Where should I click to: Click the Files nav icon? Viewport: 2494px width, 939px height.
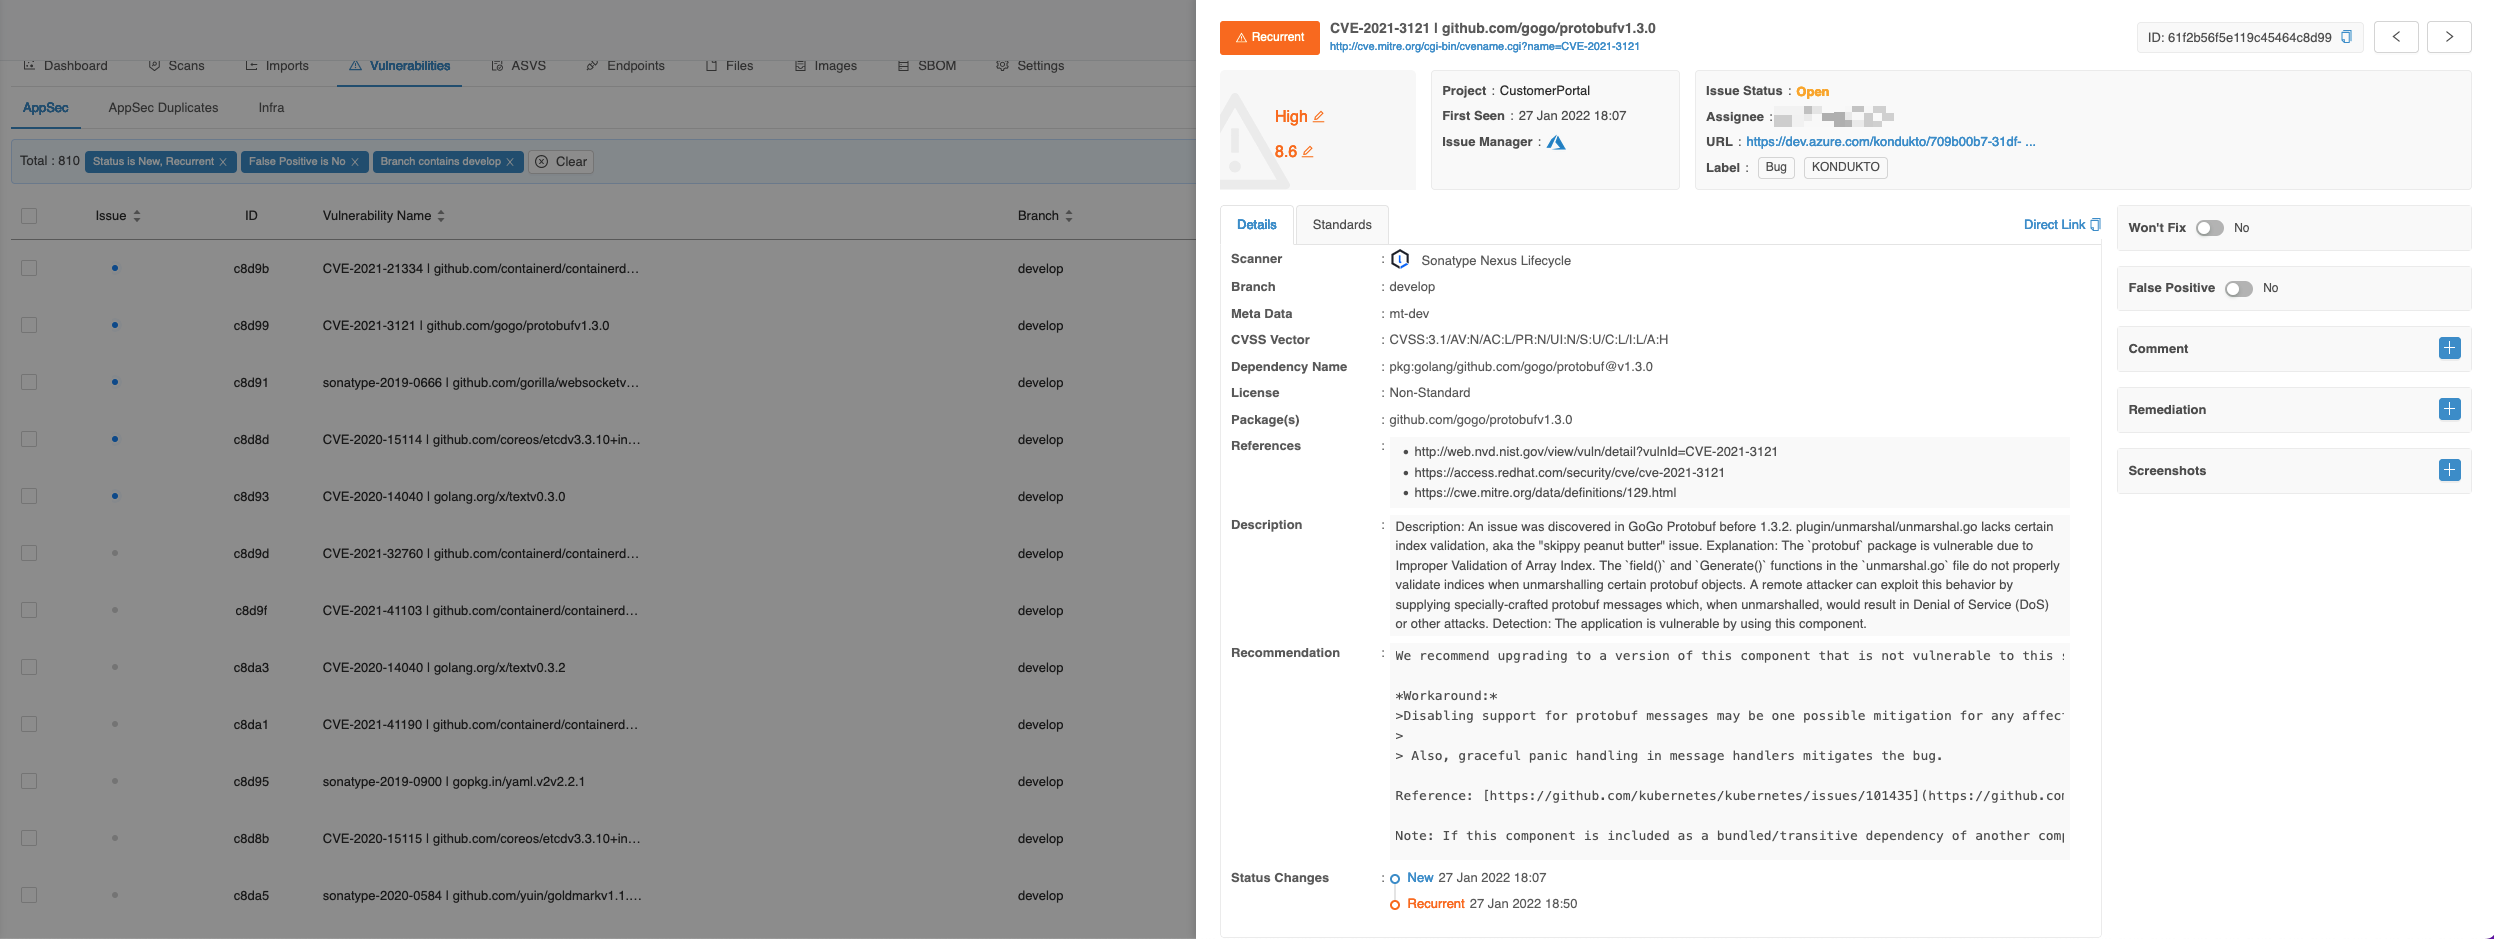[711, 66]
